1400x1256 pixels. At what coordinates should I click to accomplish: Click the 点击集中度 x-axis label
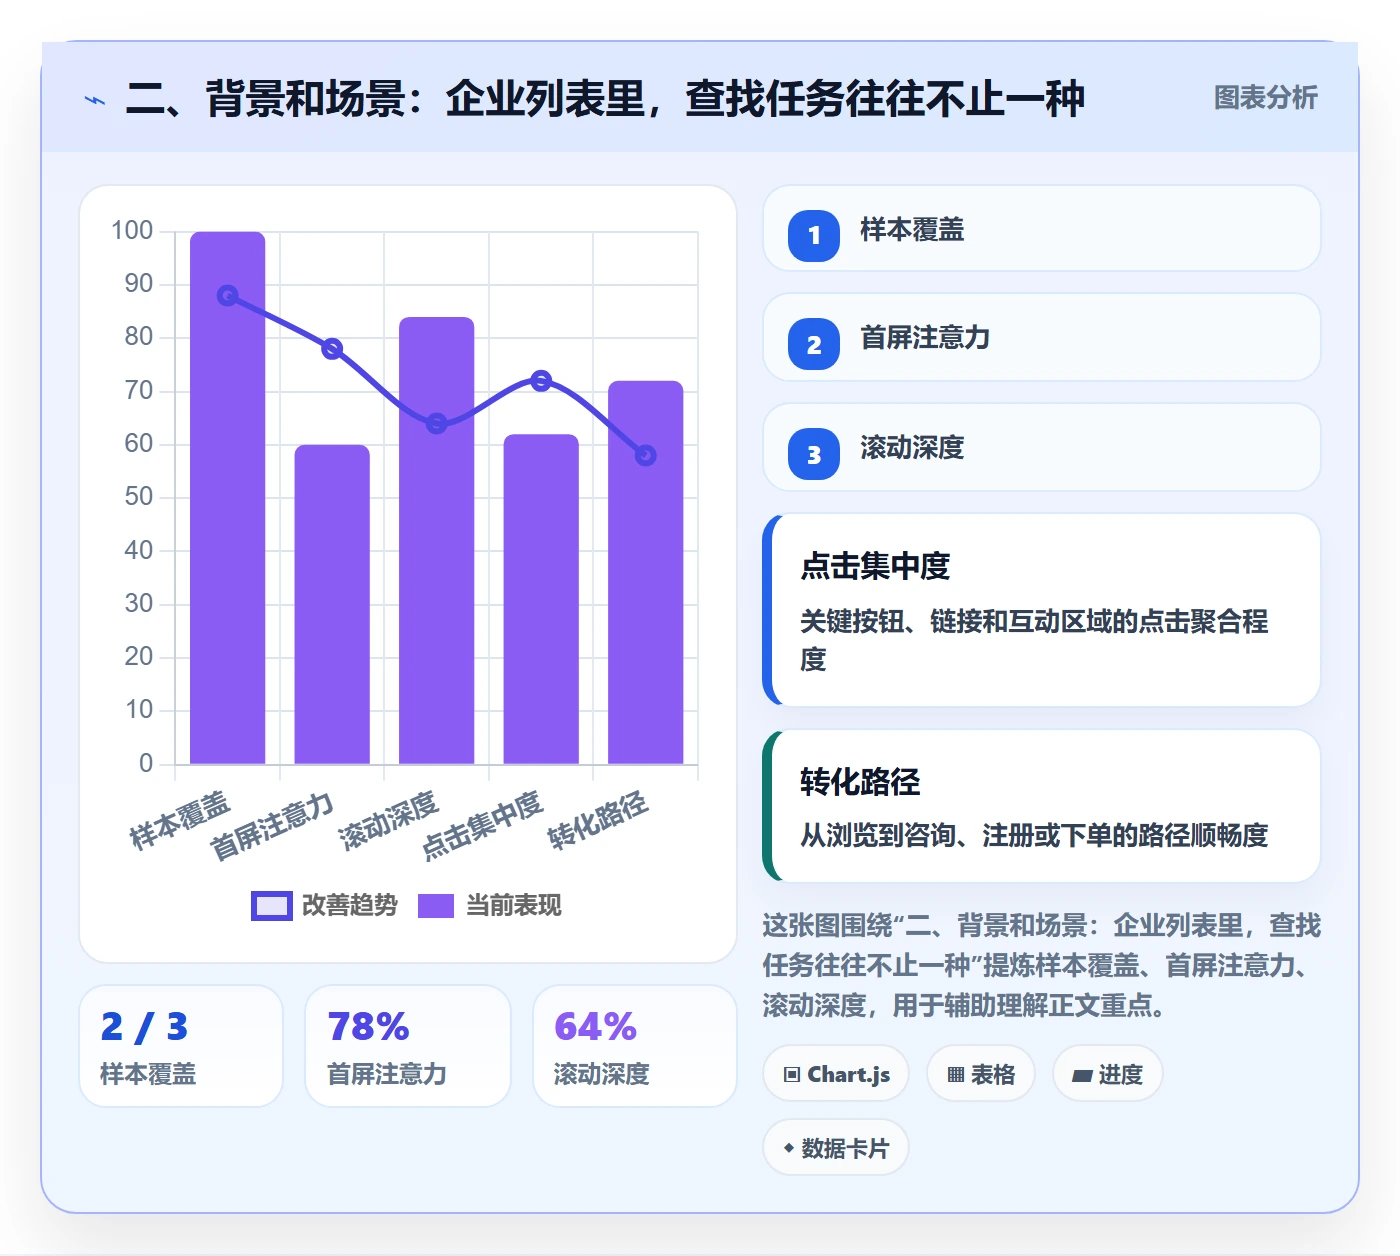point(483,825)
